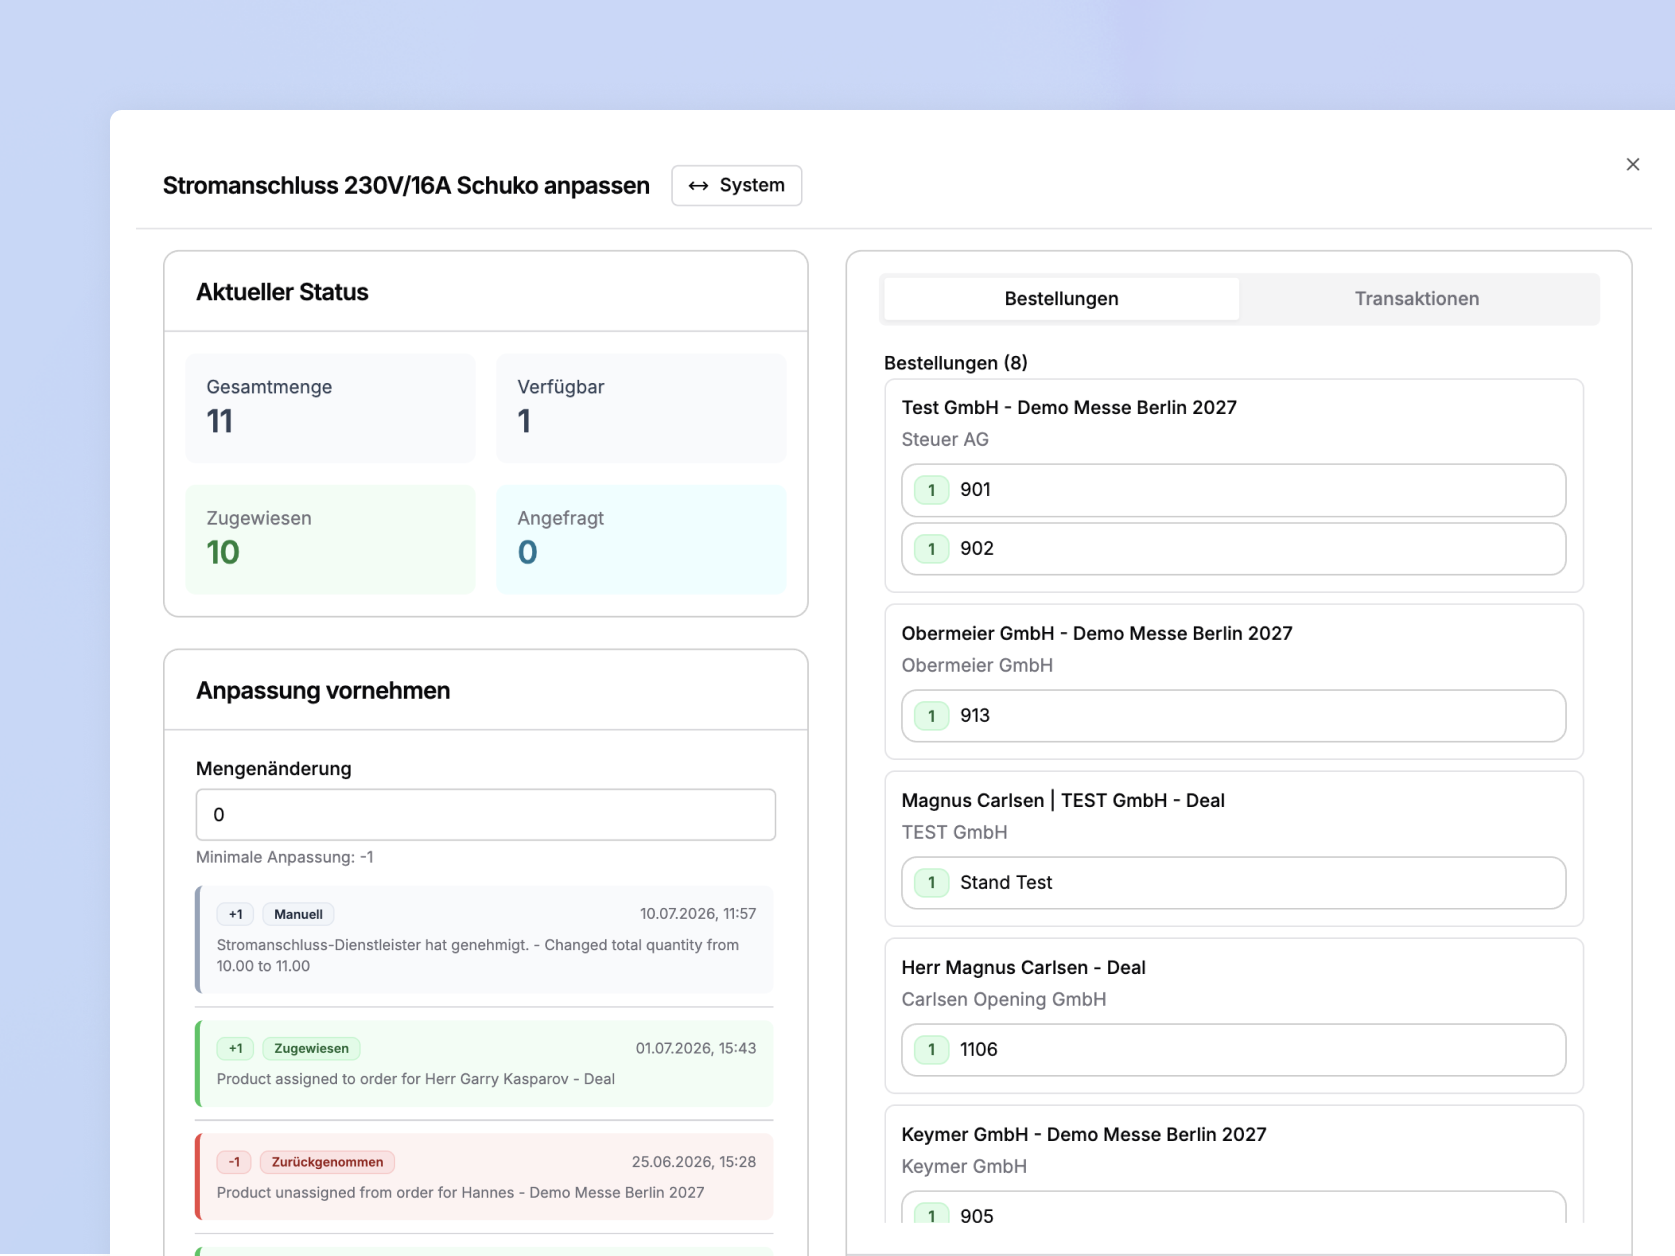The height and width of the screenshot is (1256, 1675).
Task: Click the +1 badge beside Zugewiesen tag
Action: 235,1048
